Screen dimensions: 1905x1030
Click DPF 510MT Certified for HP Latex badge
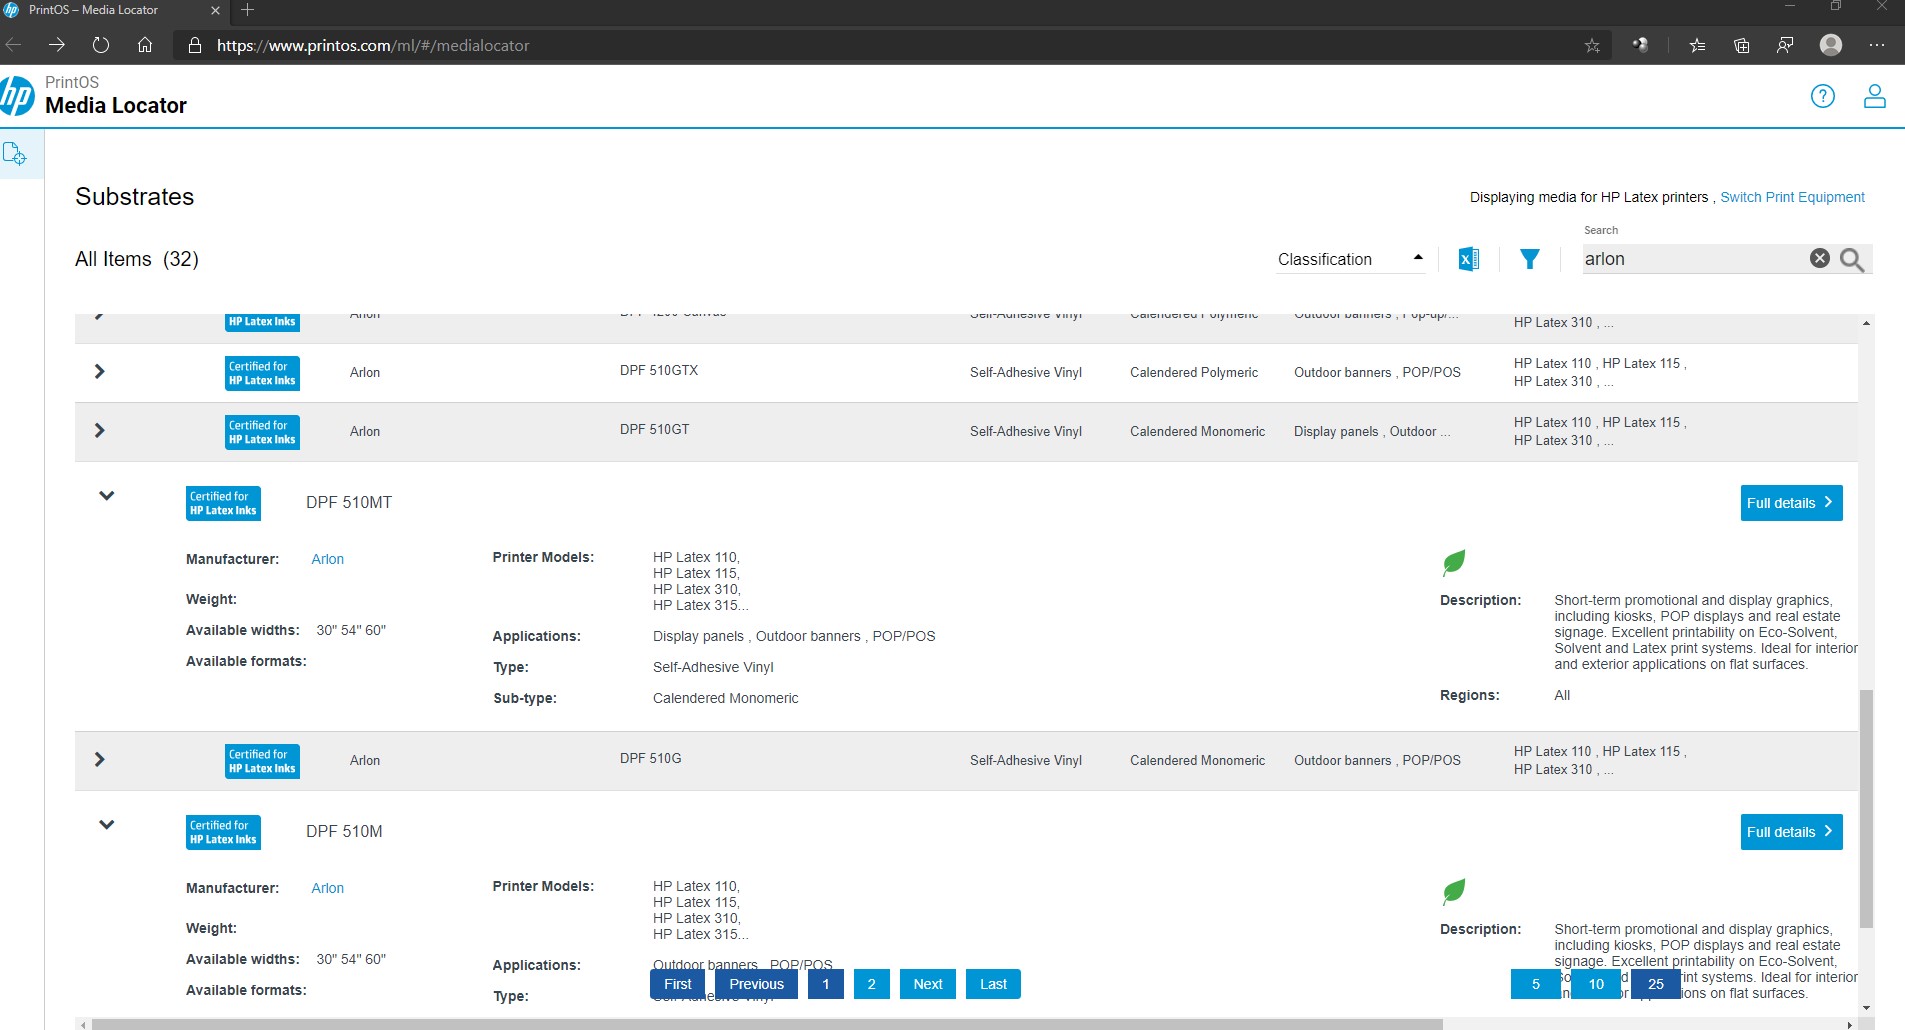223,504
